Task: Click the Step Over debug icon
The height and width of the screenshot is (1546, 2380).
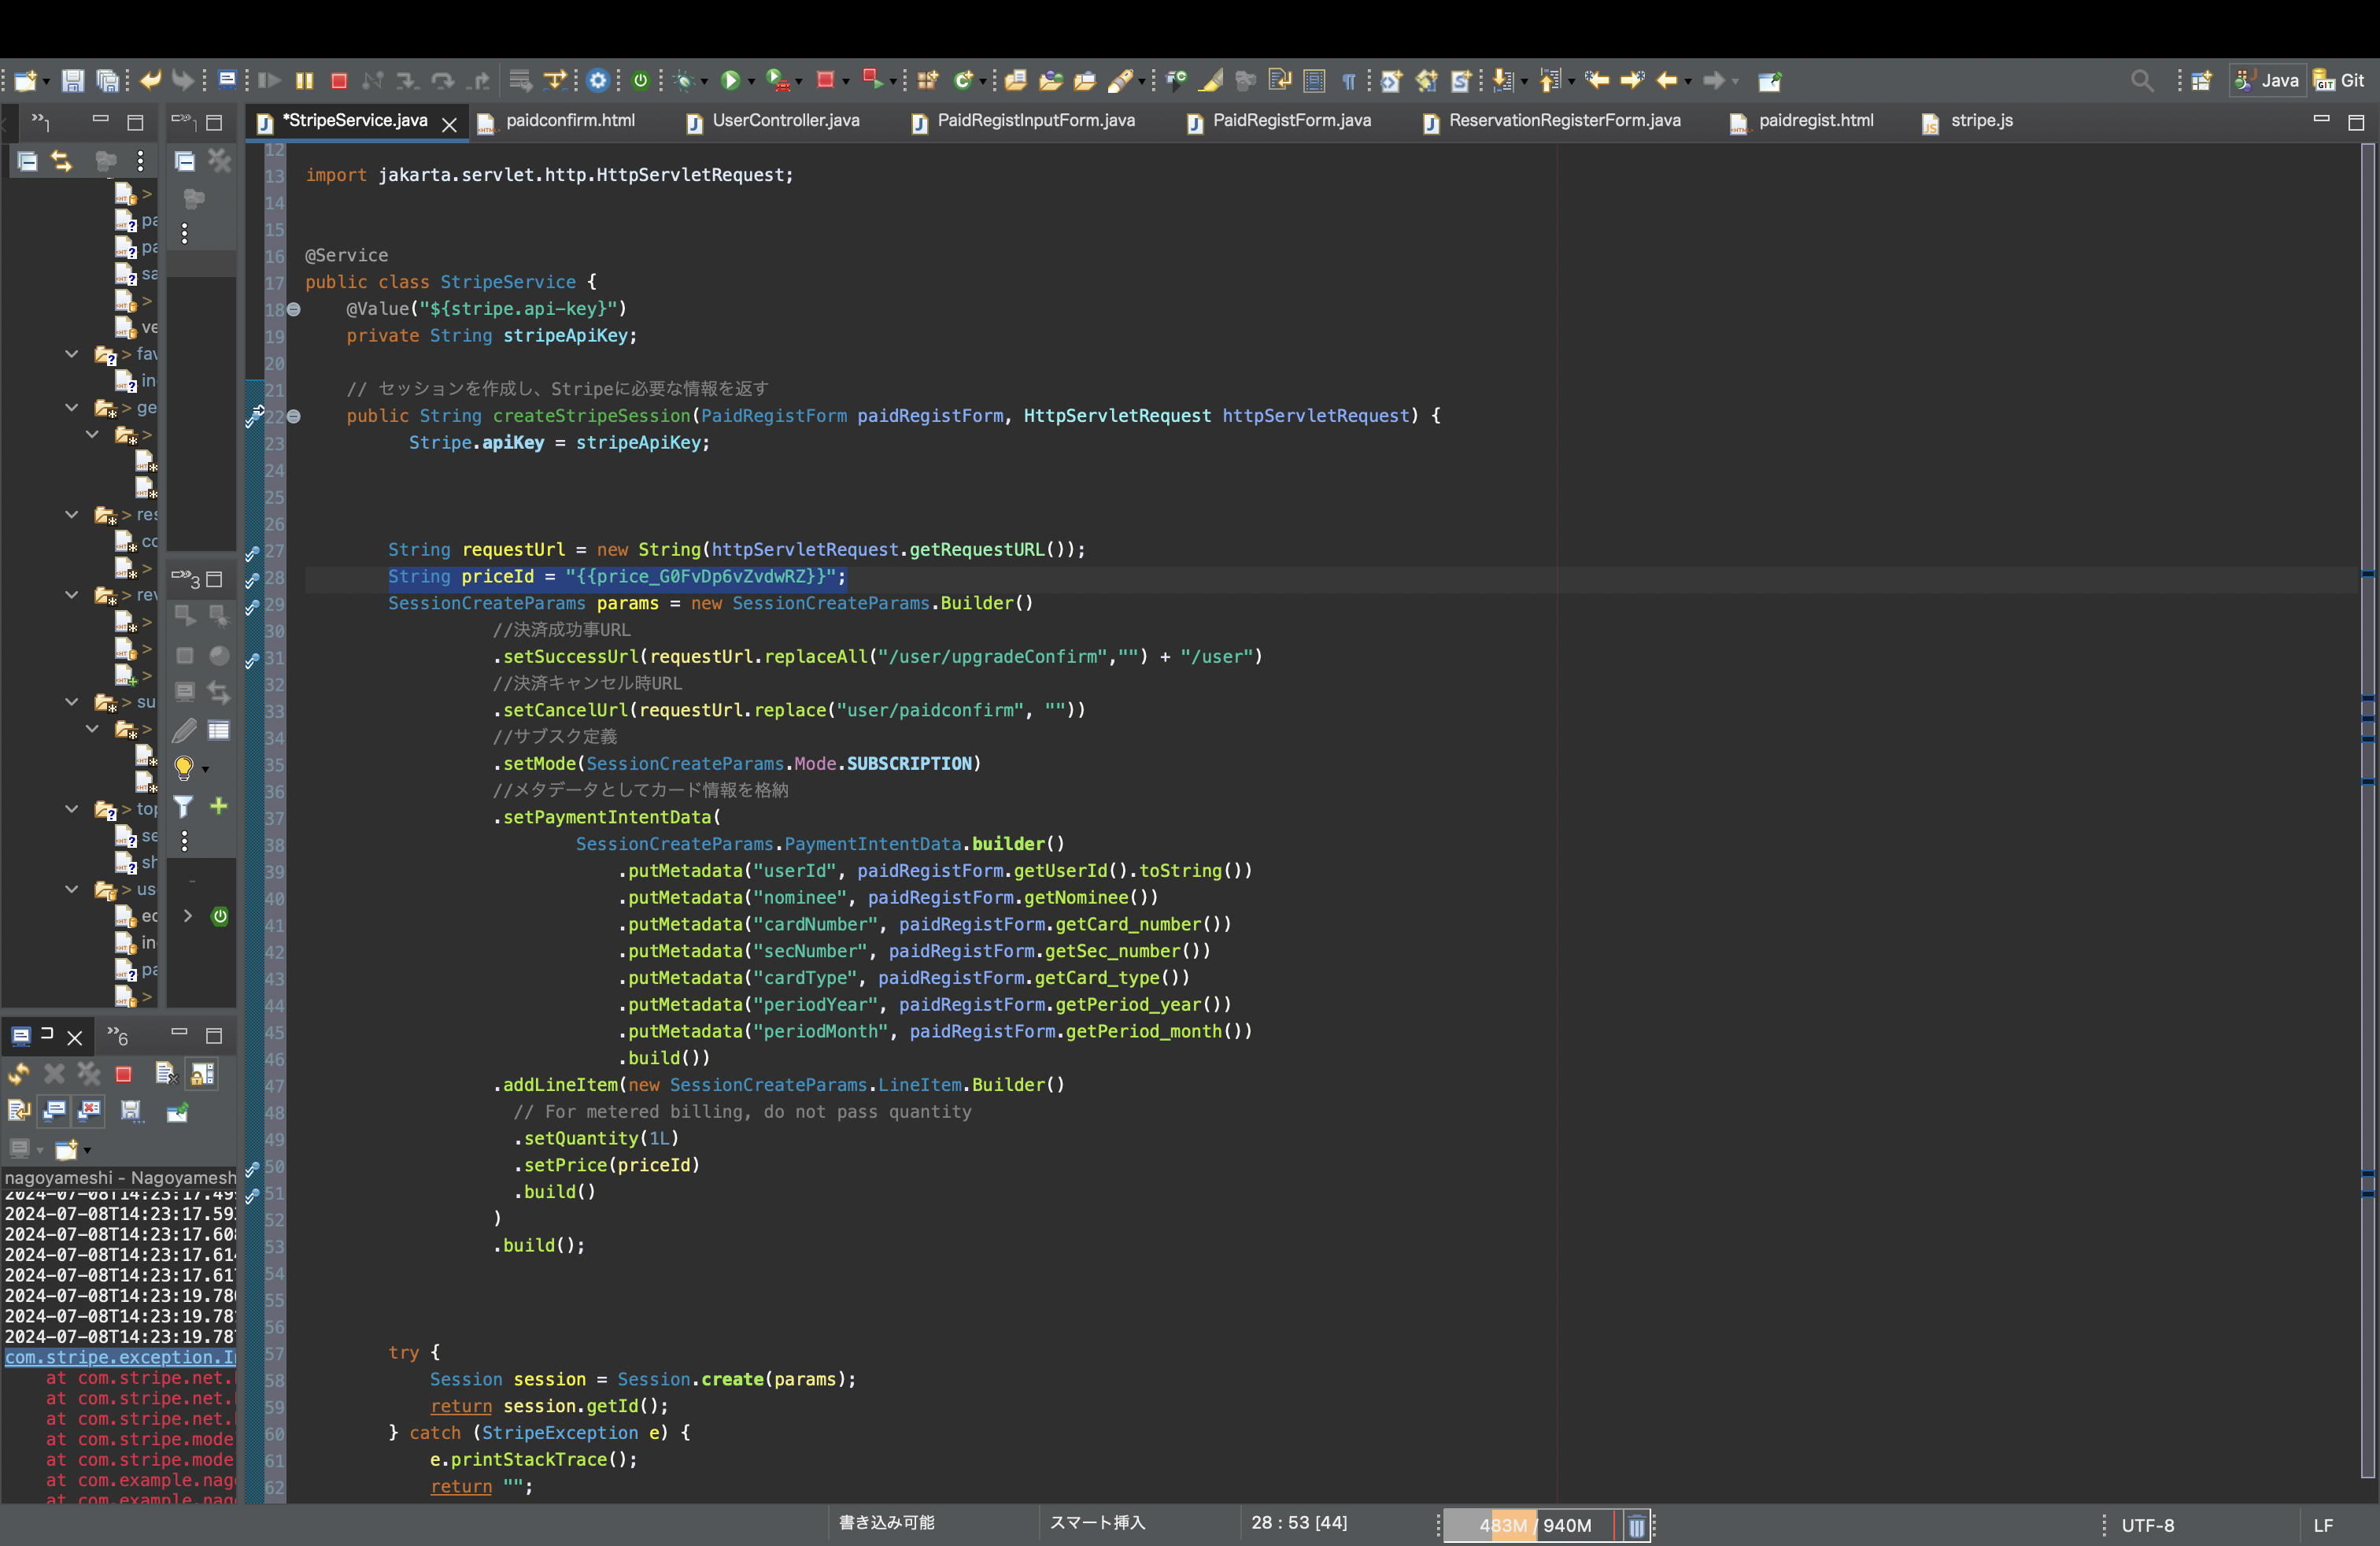Action: (x=442, y=81)
